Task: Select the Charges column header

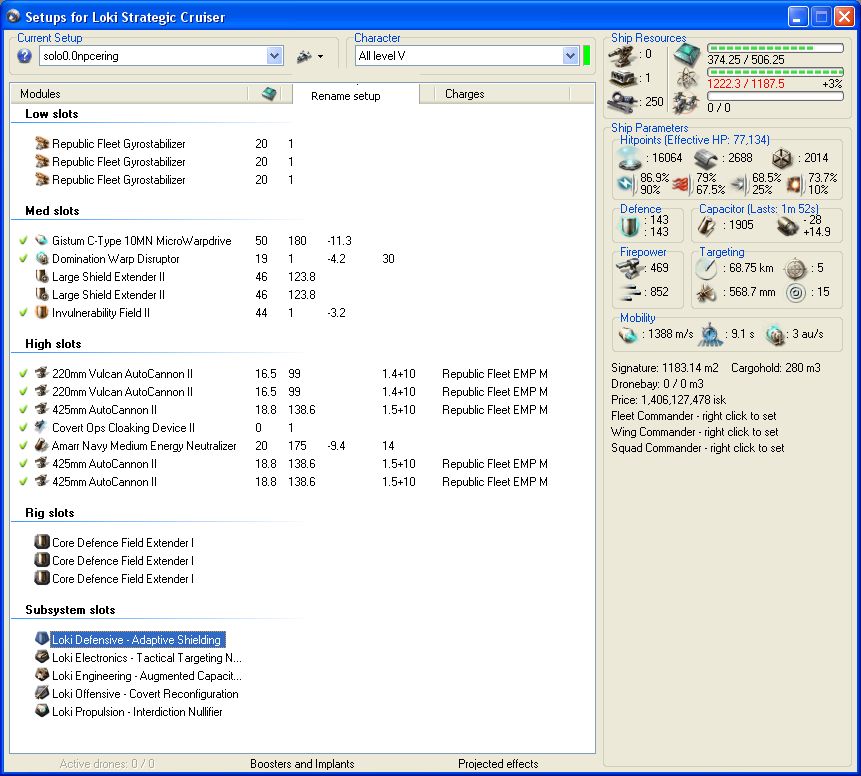Action: click(x=465, y=94)
